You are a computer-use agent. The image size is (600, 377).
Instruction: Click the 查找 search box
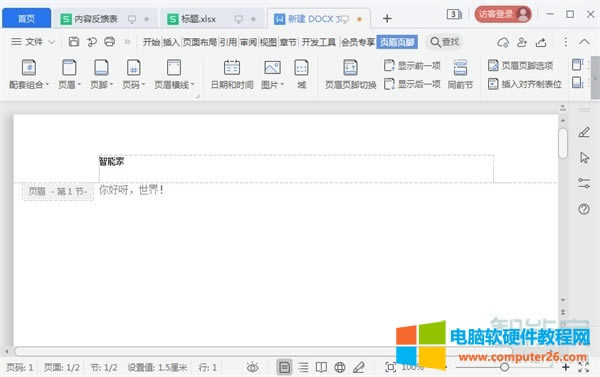click(445, 42)
